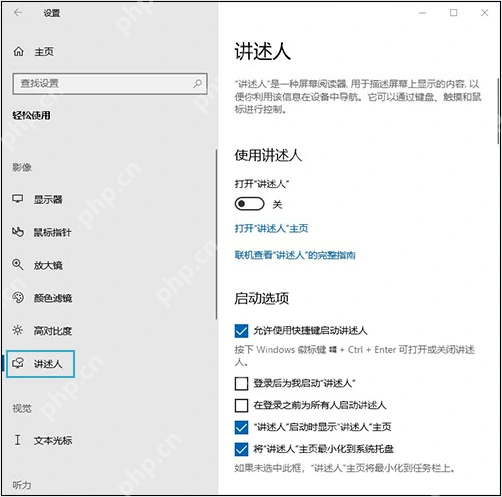The height and width of the screenshot is (497, 502).
Task: Select 高对比度 in the sidebar
Action: pos(53,331)
